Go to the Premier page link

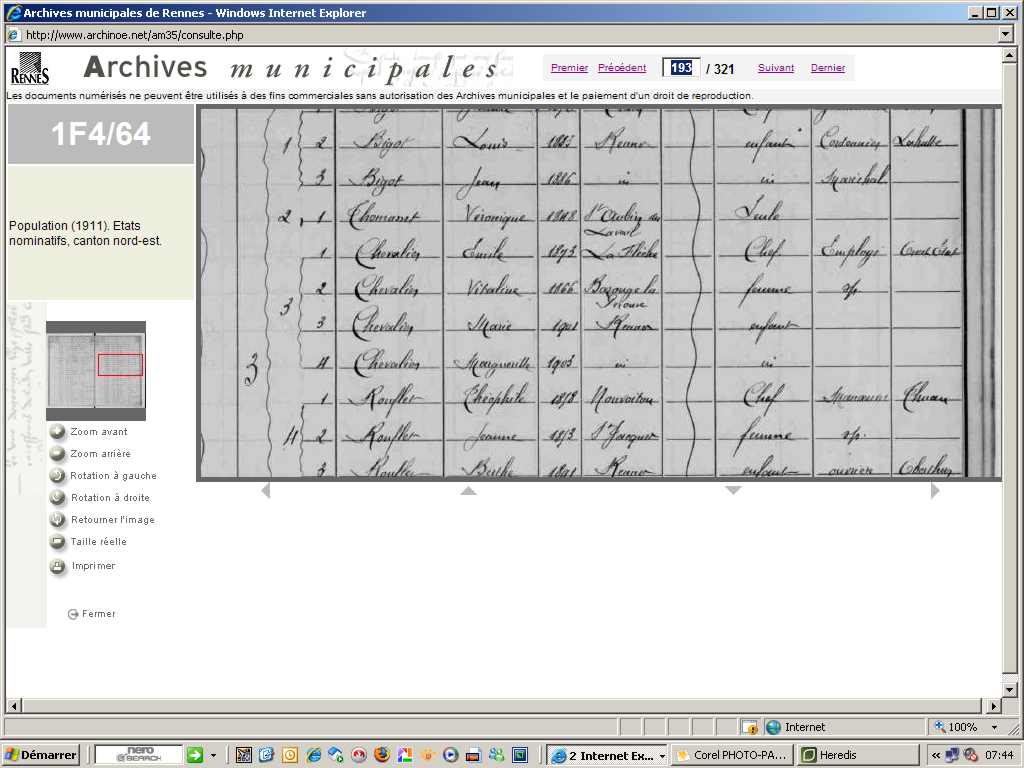click(569, 68)
